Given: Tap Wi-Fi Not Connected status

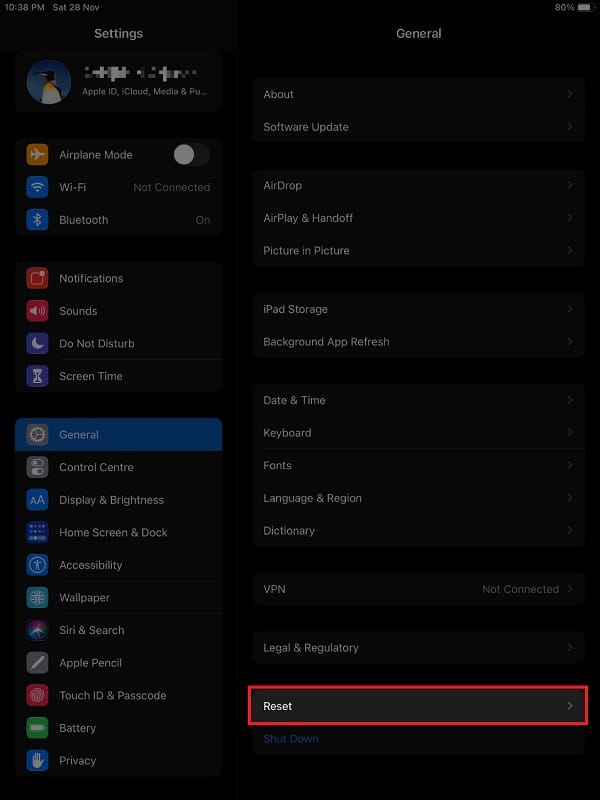Looking at the screenshot, I should tap(171, 187).
